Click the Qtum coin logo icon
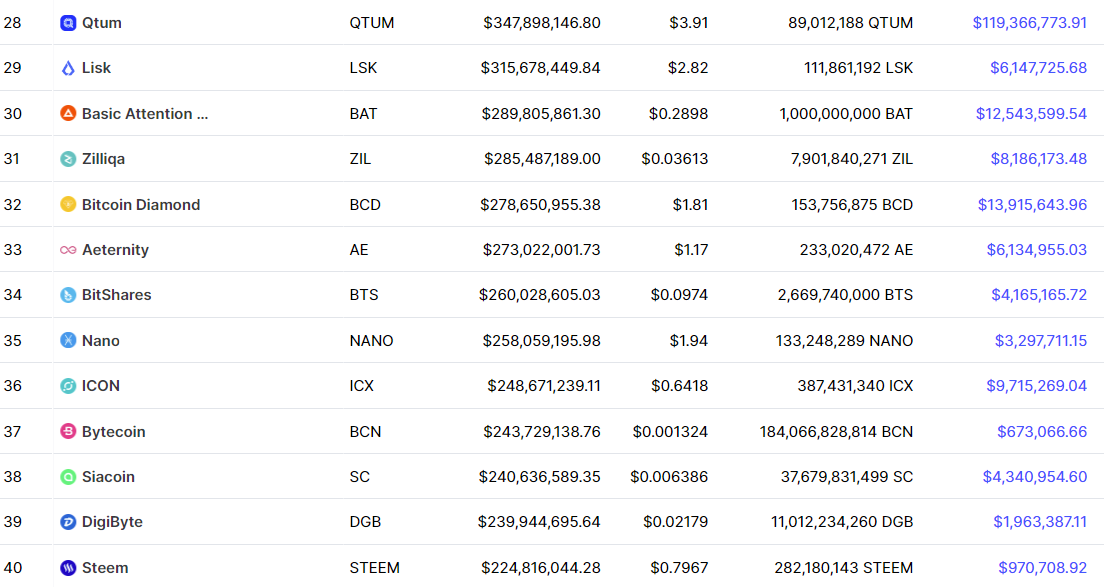Screen dimensions: 1104x587 [x=68, y=23]
